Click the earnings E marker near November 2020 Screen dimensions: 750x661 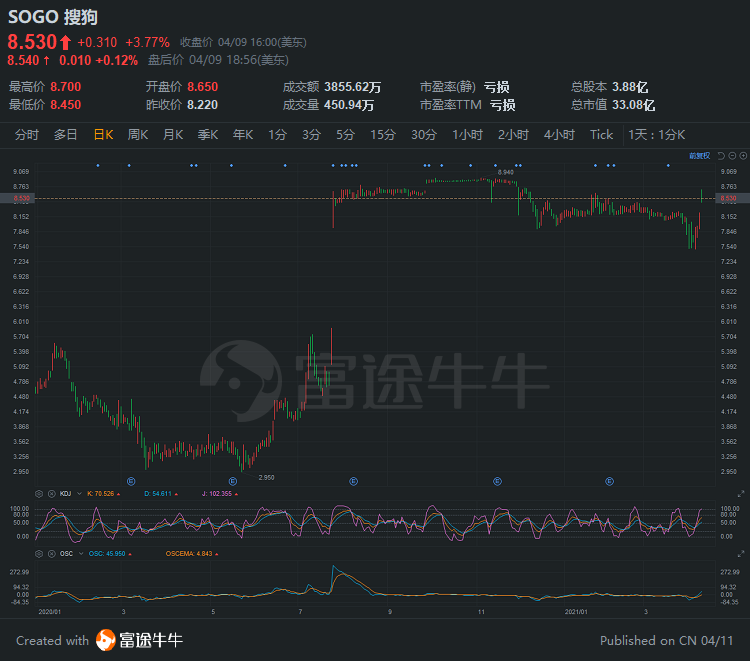point(497,481)
